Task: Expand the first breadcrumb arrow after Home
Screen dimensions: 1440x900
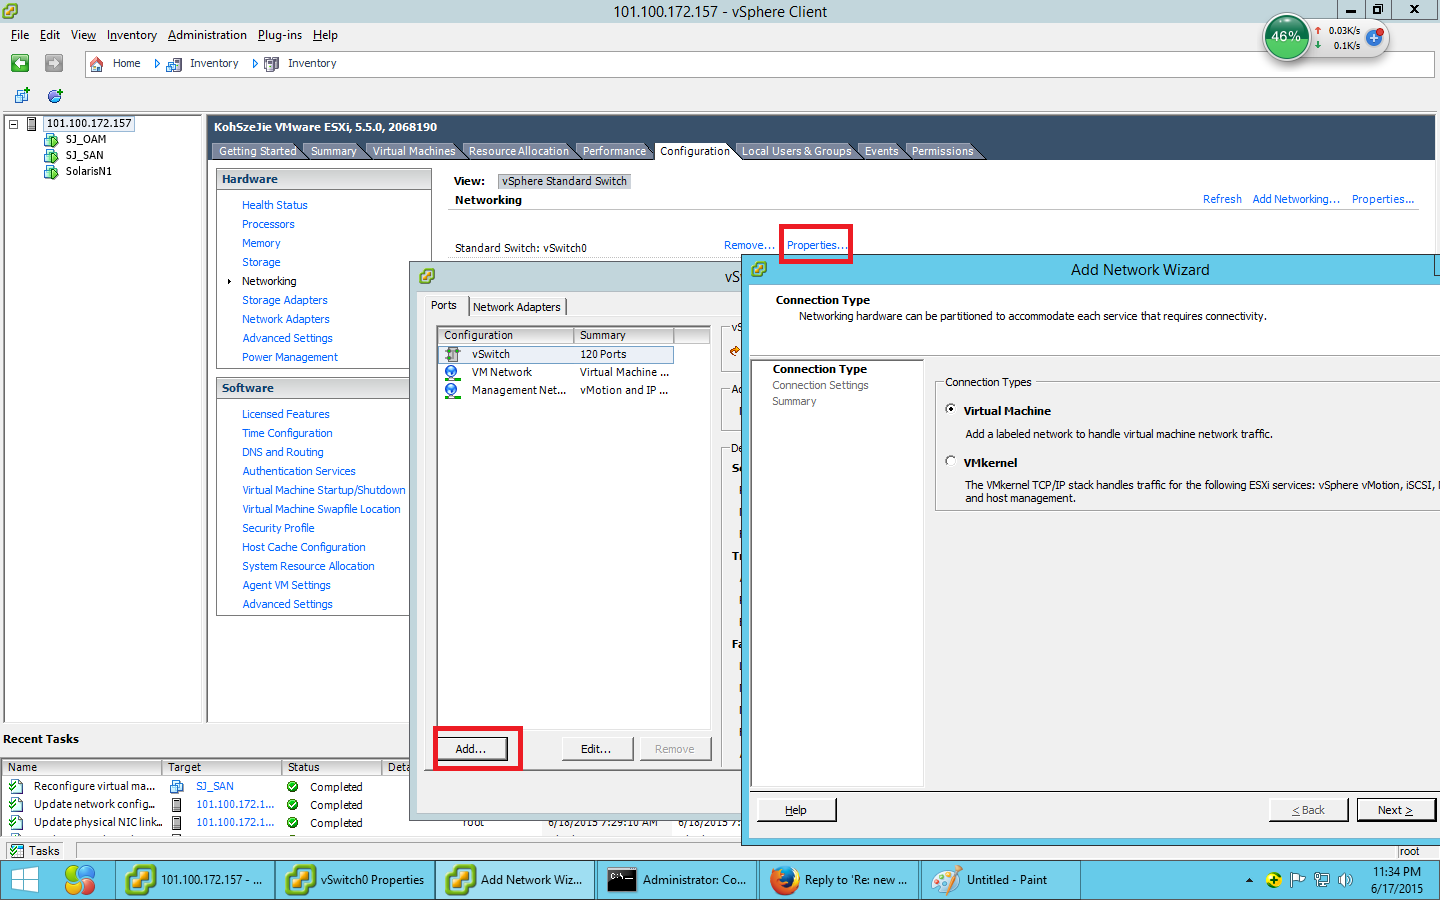Action: pyautogui.click(x=157, y=64)
